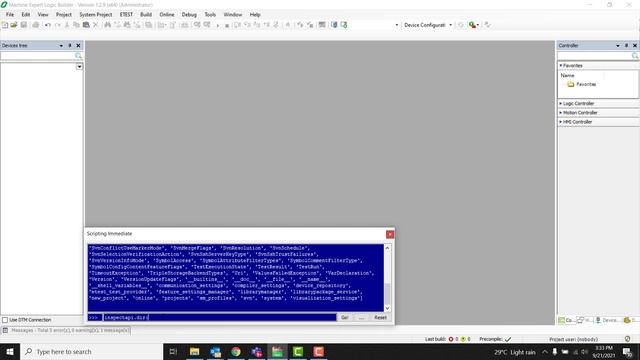Open the System Project menu

tap(96, 14)
